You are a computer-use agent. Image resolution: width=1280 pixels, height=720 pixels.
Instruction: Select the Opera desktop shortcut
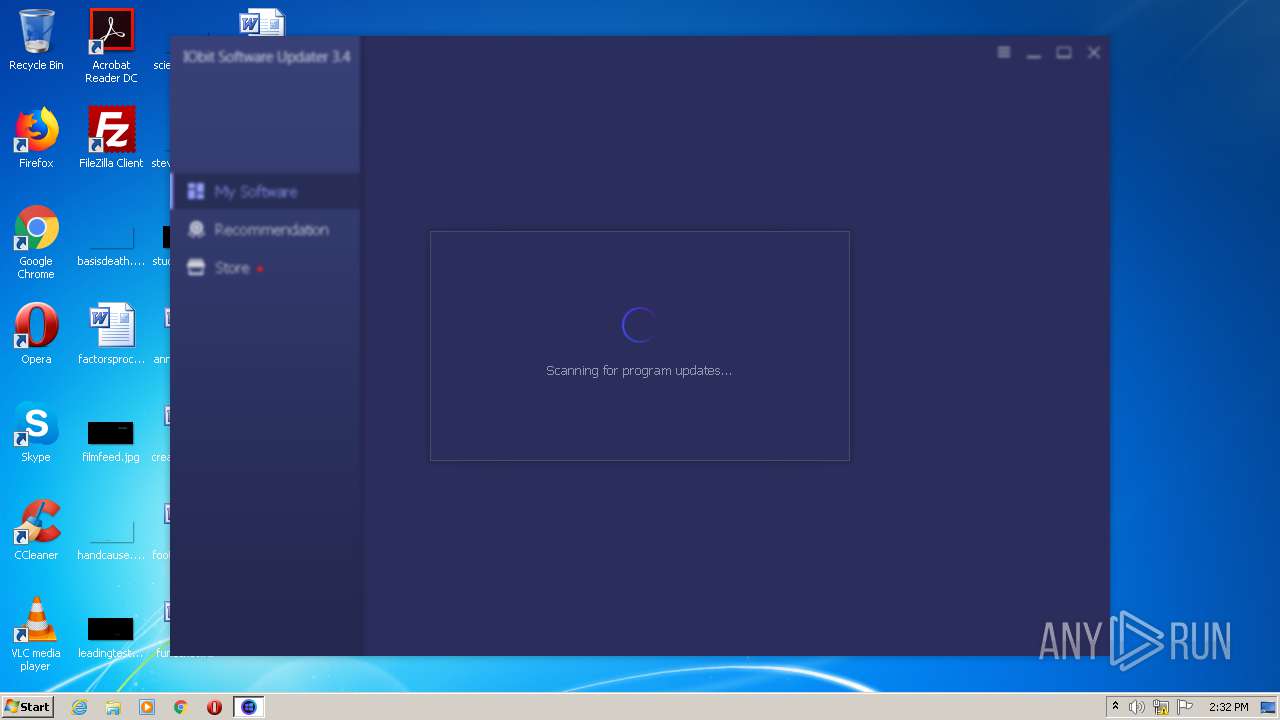36,334
